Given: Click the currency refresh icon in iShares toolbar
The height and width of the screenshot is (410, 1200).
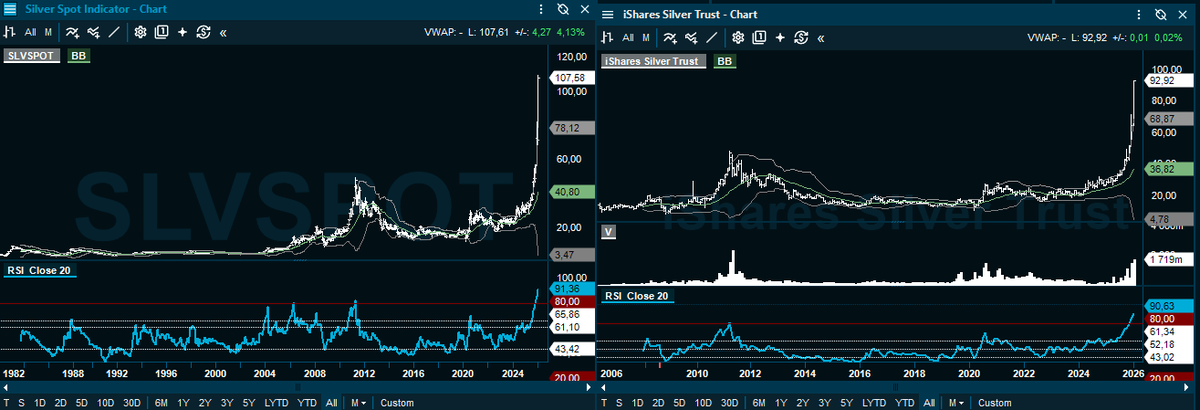Looking at the screenshot, I should 800,38.
